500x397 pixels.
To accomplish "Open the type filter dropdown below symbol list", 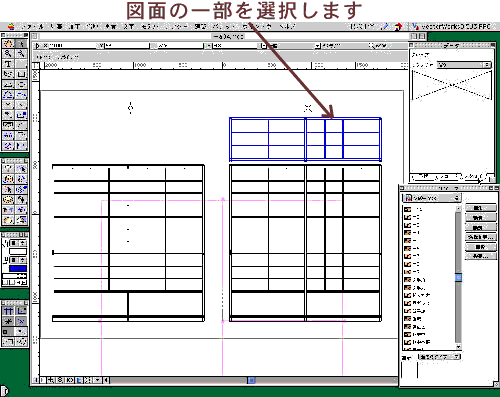I will [x=439, y=357].
